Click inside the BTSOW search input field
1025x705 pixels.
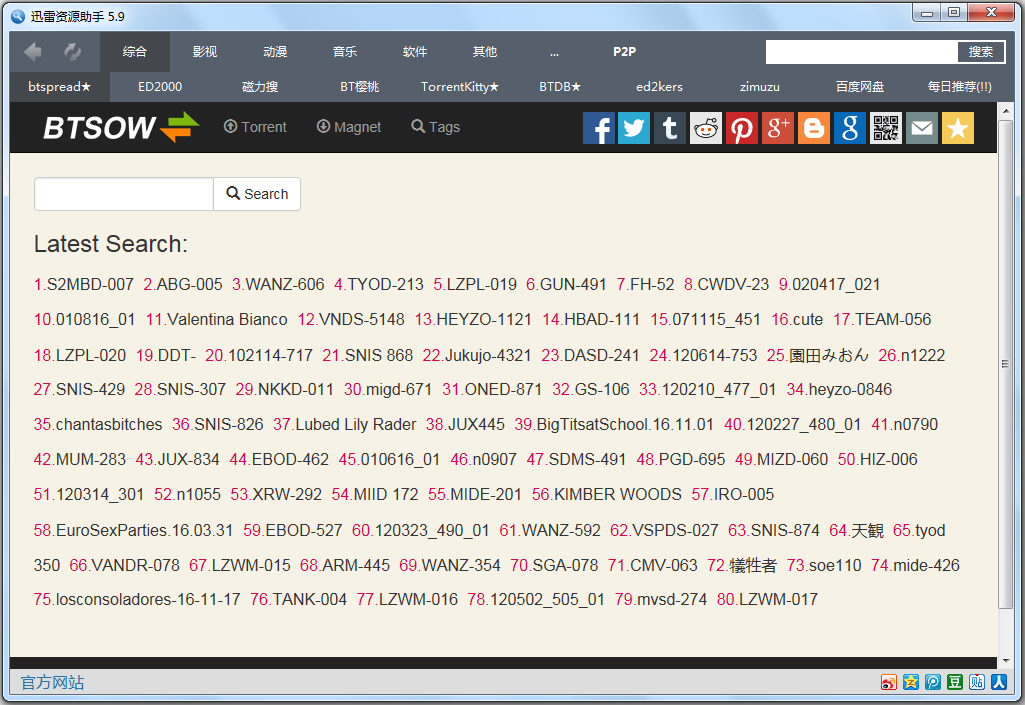pyautogui.click(x=123, y=194)
